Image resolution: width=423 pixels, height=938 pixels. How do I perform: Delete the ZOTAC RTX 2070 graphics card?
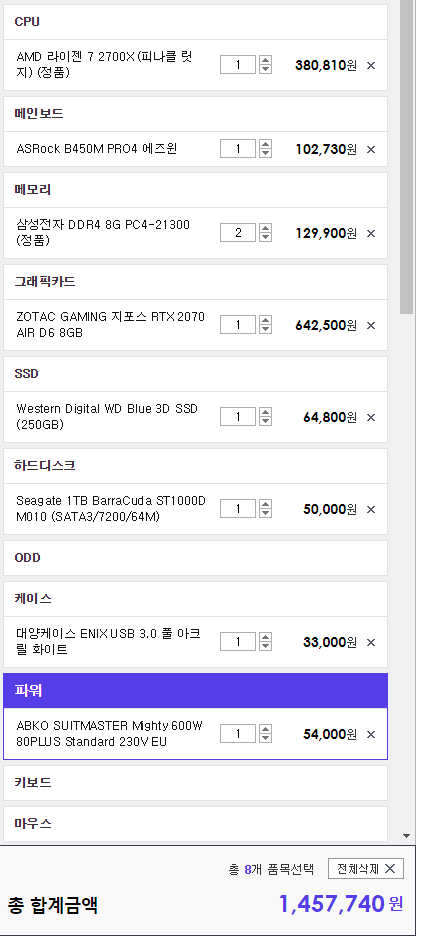pyautogui.click(x=371, y=325)
